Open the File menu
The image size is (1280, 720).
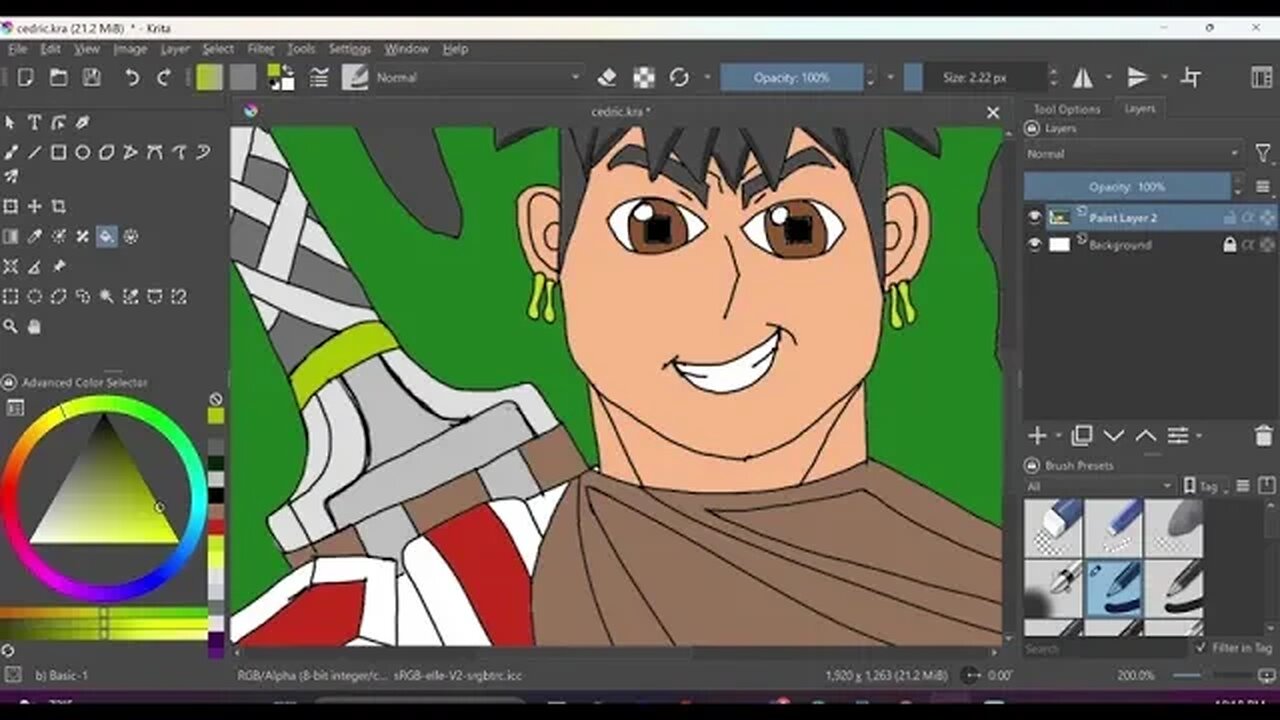pos(17,49)
